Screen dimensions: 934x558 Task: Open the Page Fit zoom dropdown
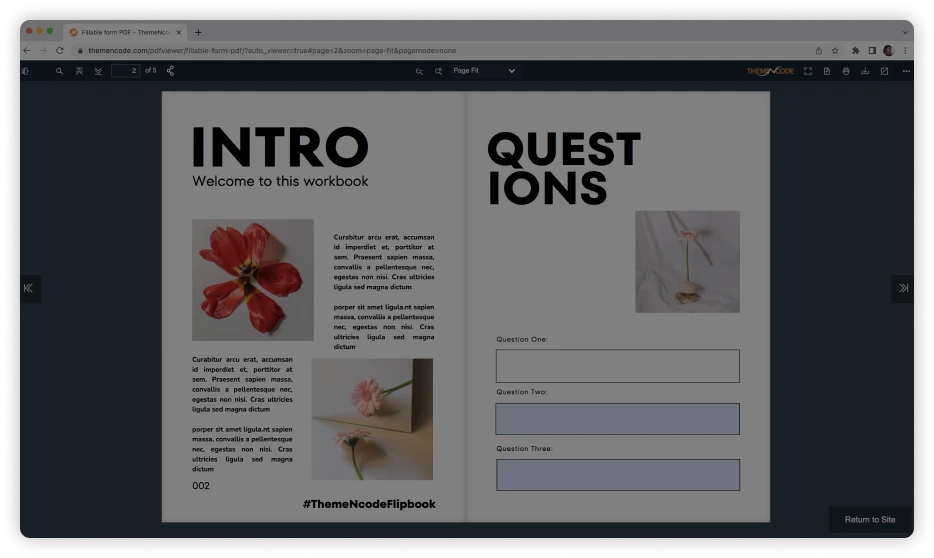484,71
